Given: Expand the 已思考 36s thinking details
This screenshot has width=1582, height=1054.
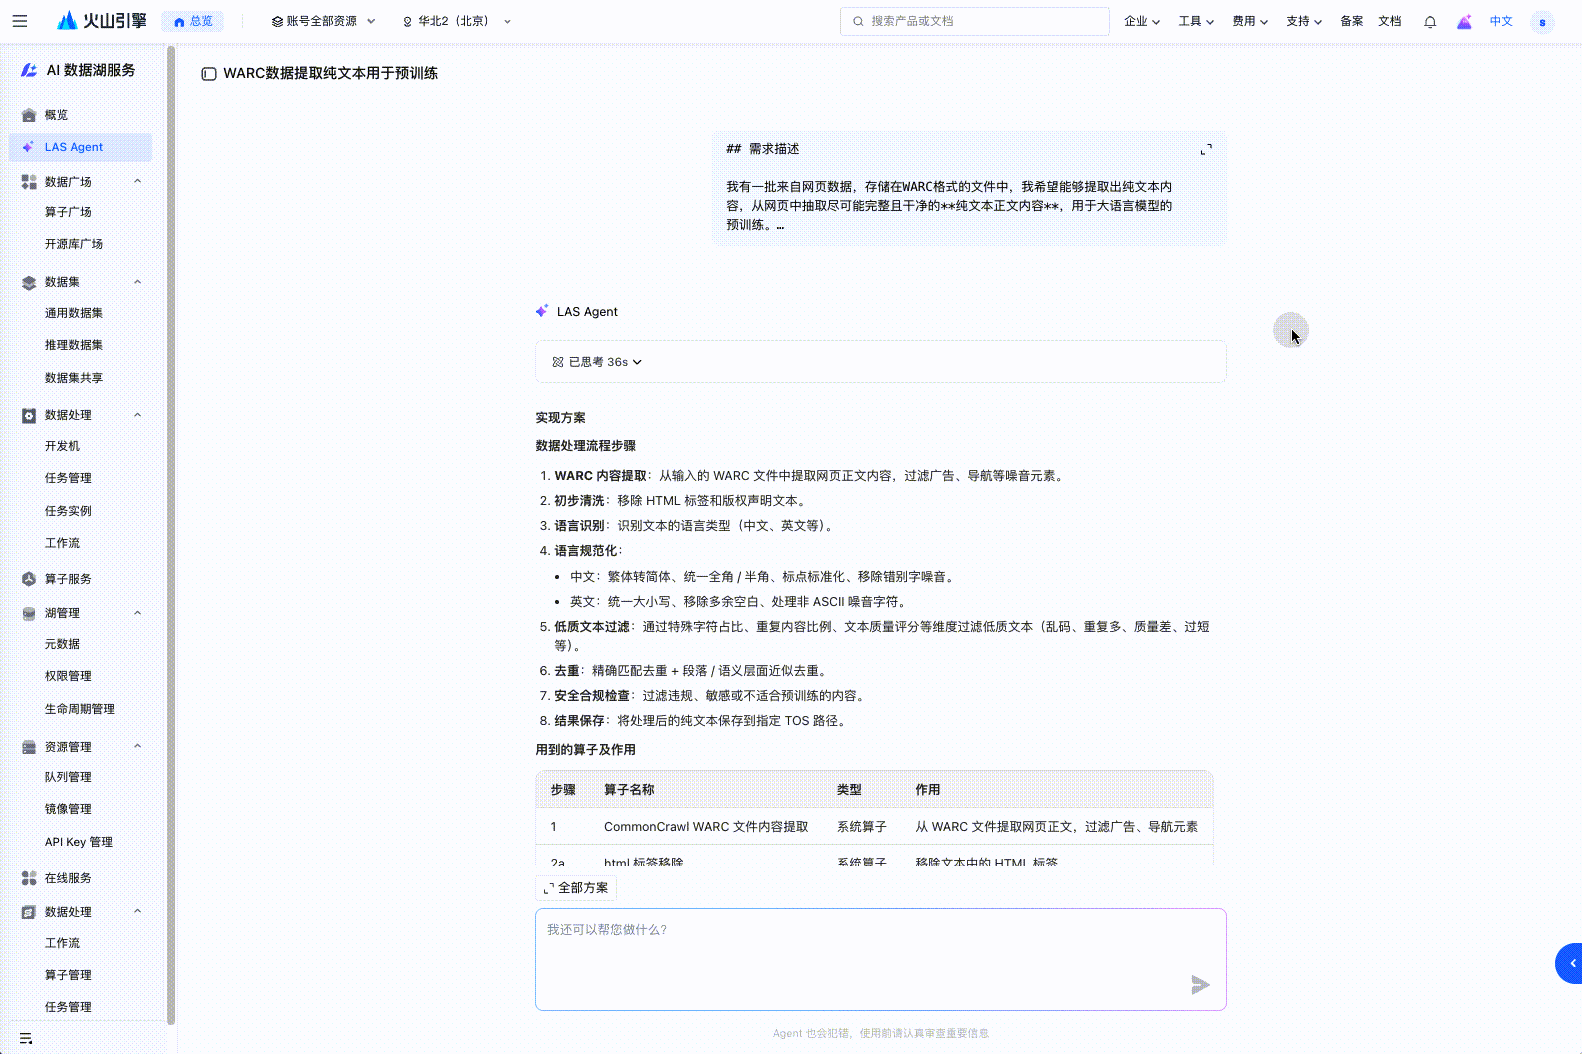Looking at the screenshot, I should coord(597,362).
